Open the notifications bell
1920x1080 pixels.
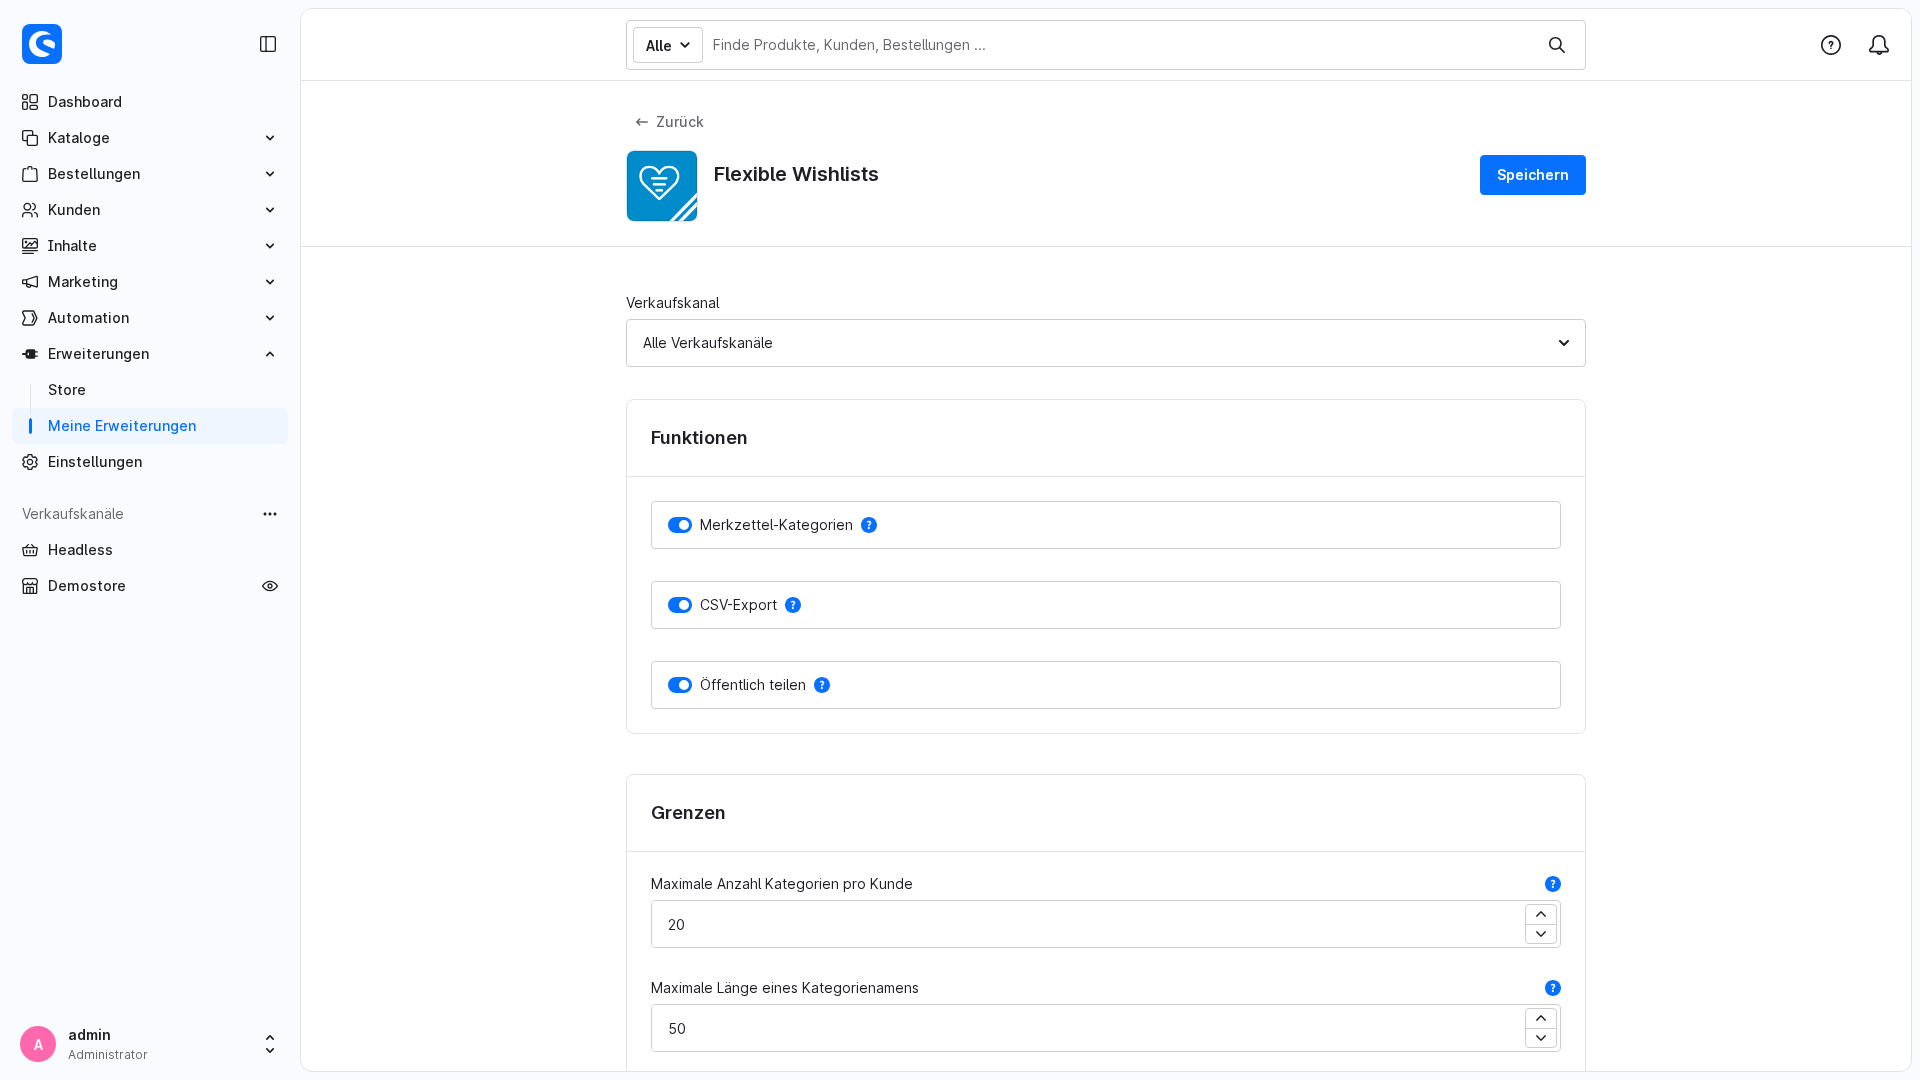(1879, 45)
